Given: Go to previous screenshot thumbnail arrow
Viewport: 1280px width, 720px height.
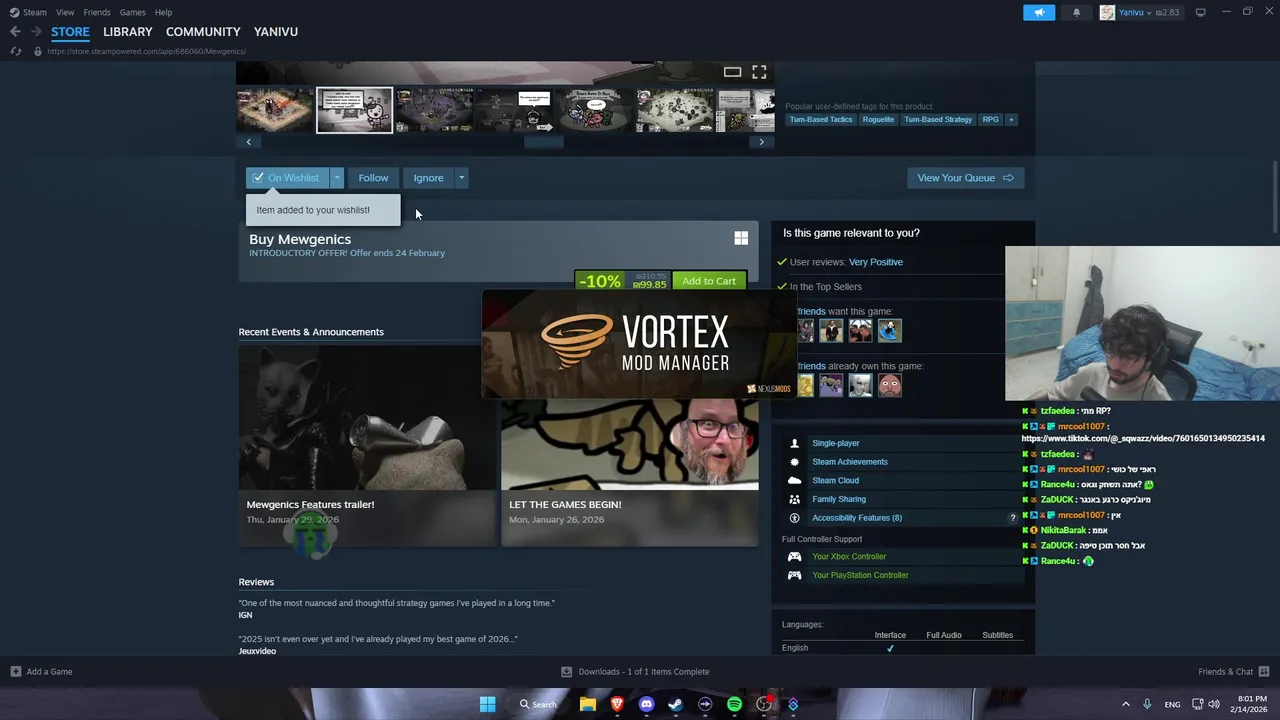Looking at the screenshot, I should point(249,142).
